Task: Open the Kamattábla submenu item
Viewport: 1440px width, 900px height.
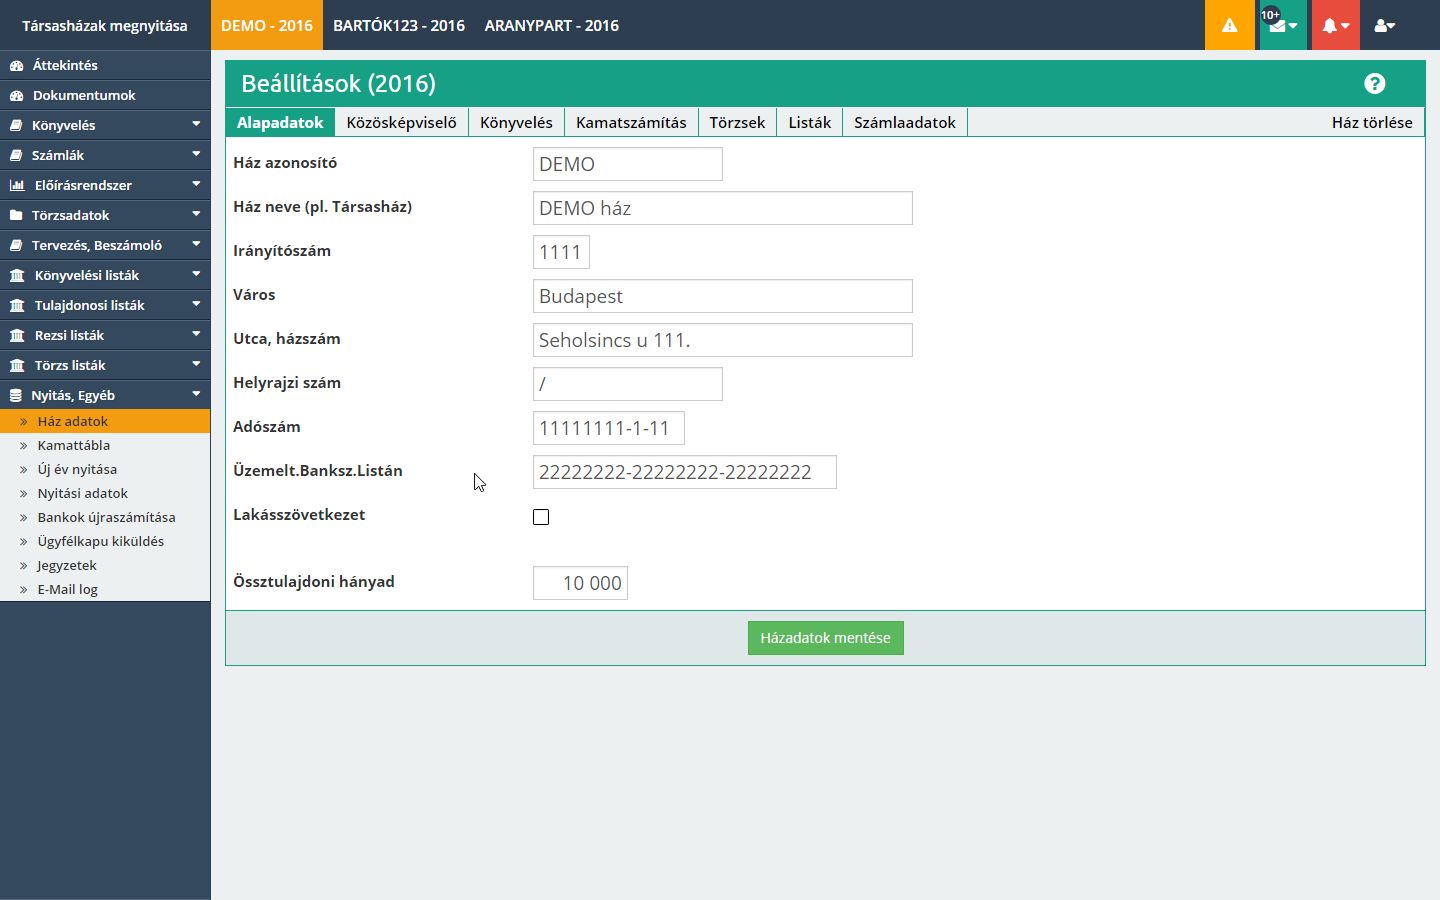Action: tap(73, 445)
